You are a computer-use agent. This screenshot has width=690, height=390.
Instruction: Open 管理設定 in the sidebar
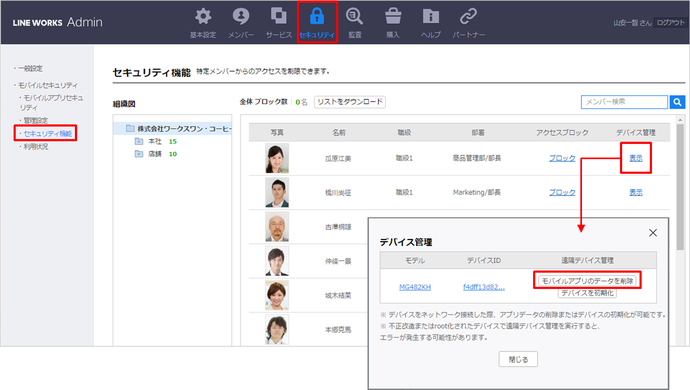click(x=35, y=120)
